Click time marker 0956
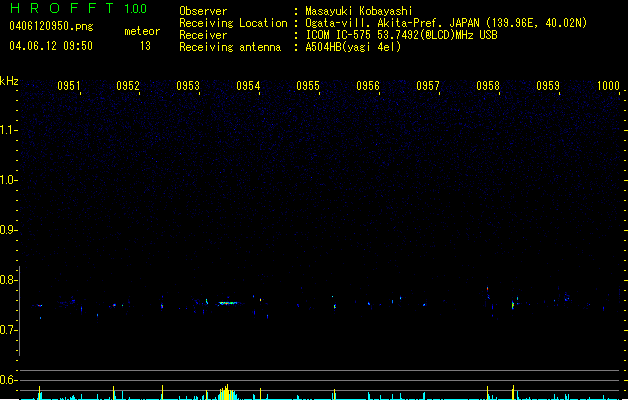 click(x=368, y=86)
